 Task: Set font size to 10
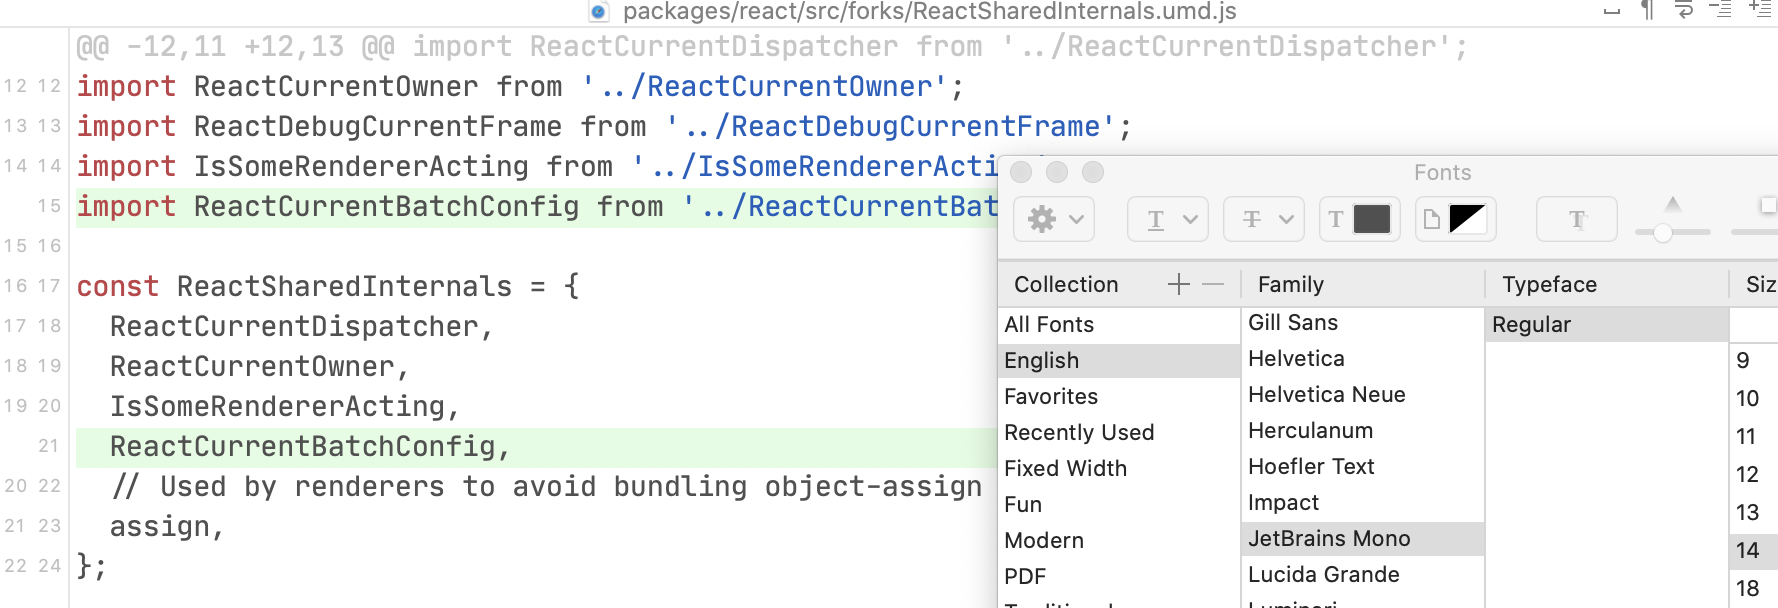click(x=1754, y=398)
